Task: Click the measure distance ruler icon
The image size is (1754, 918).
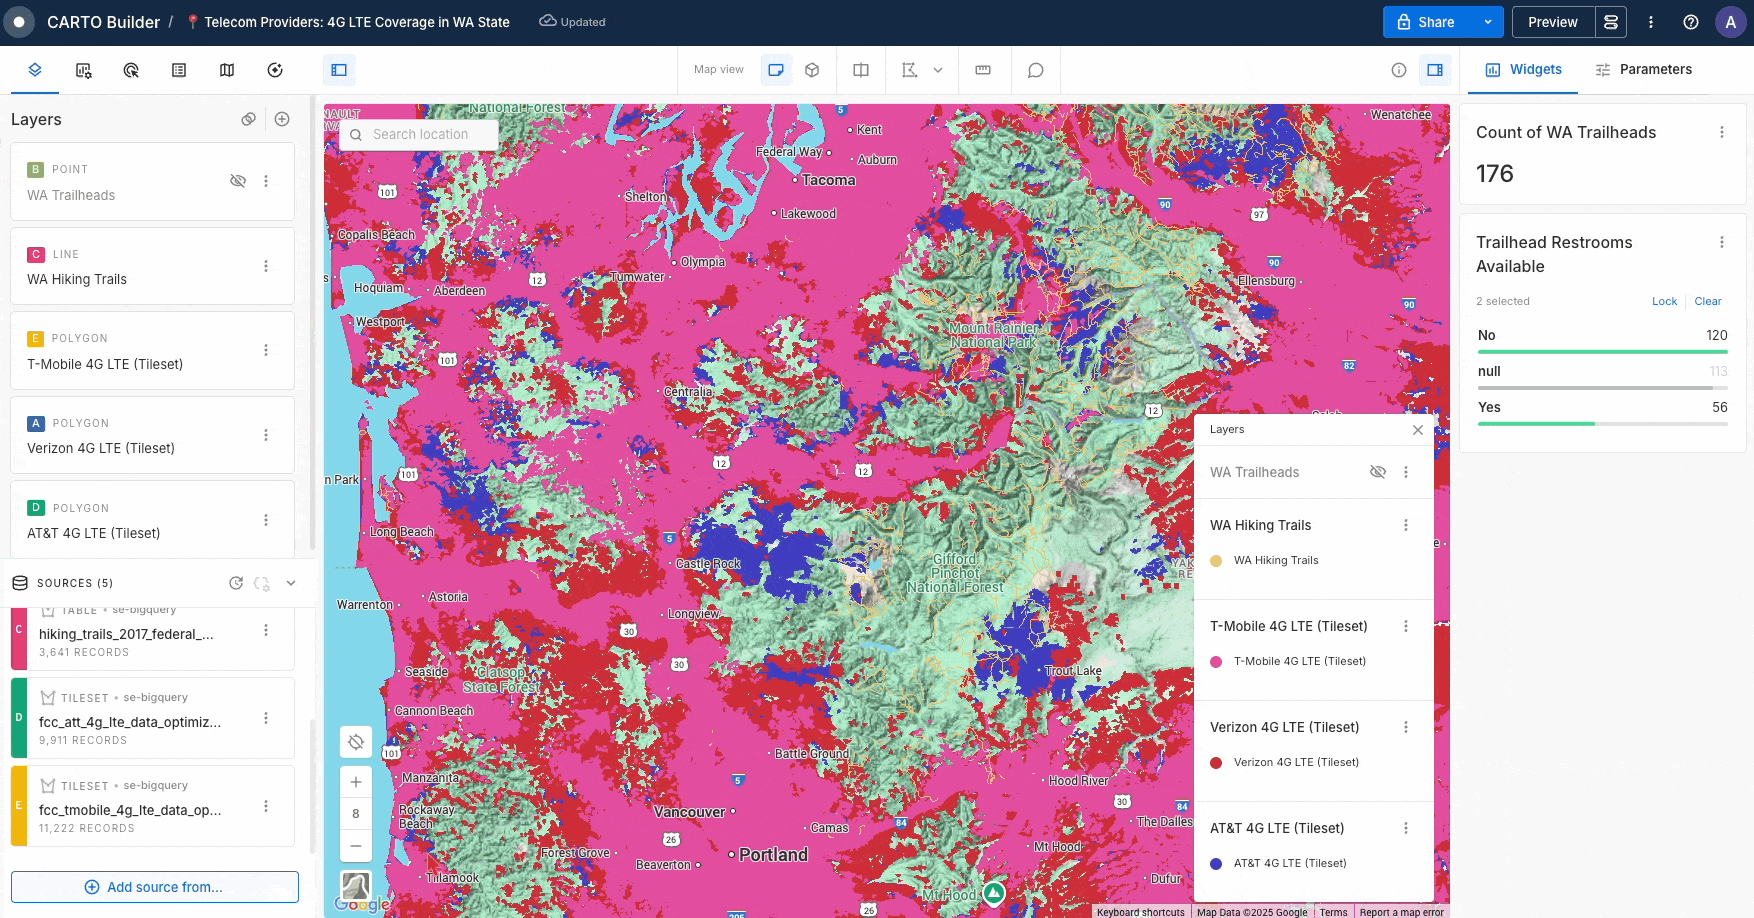Action: (x=983, y=70)
